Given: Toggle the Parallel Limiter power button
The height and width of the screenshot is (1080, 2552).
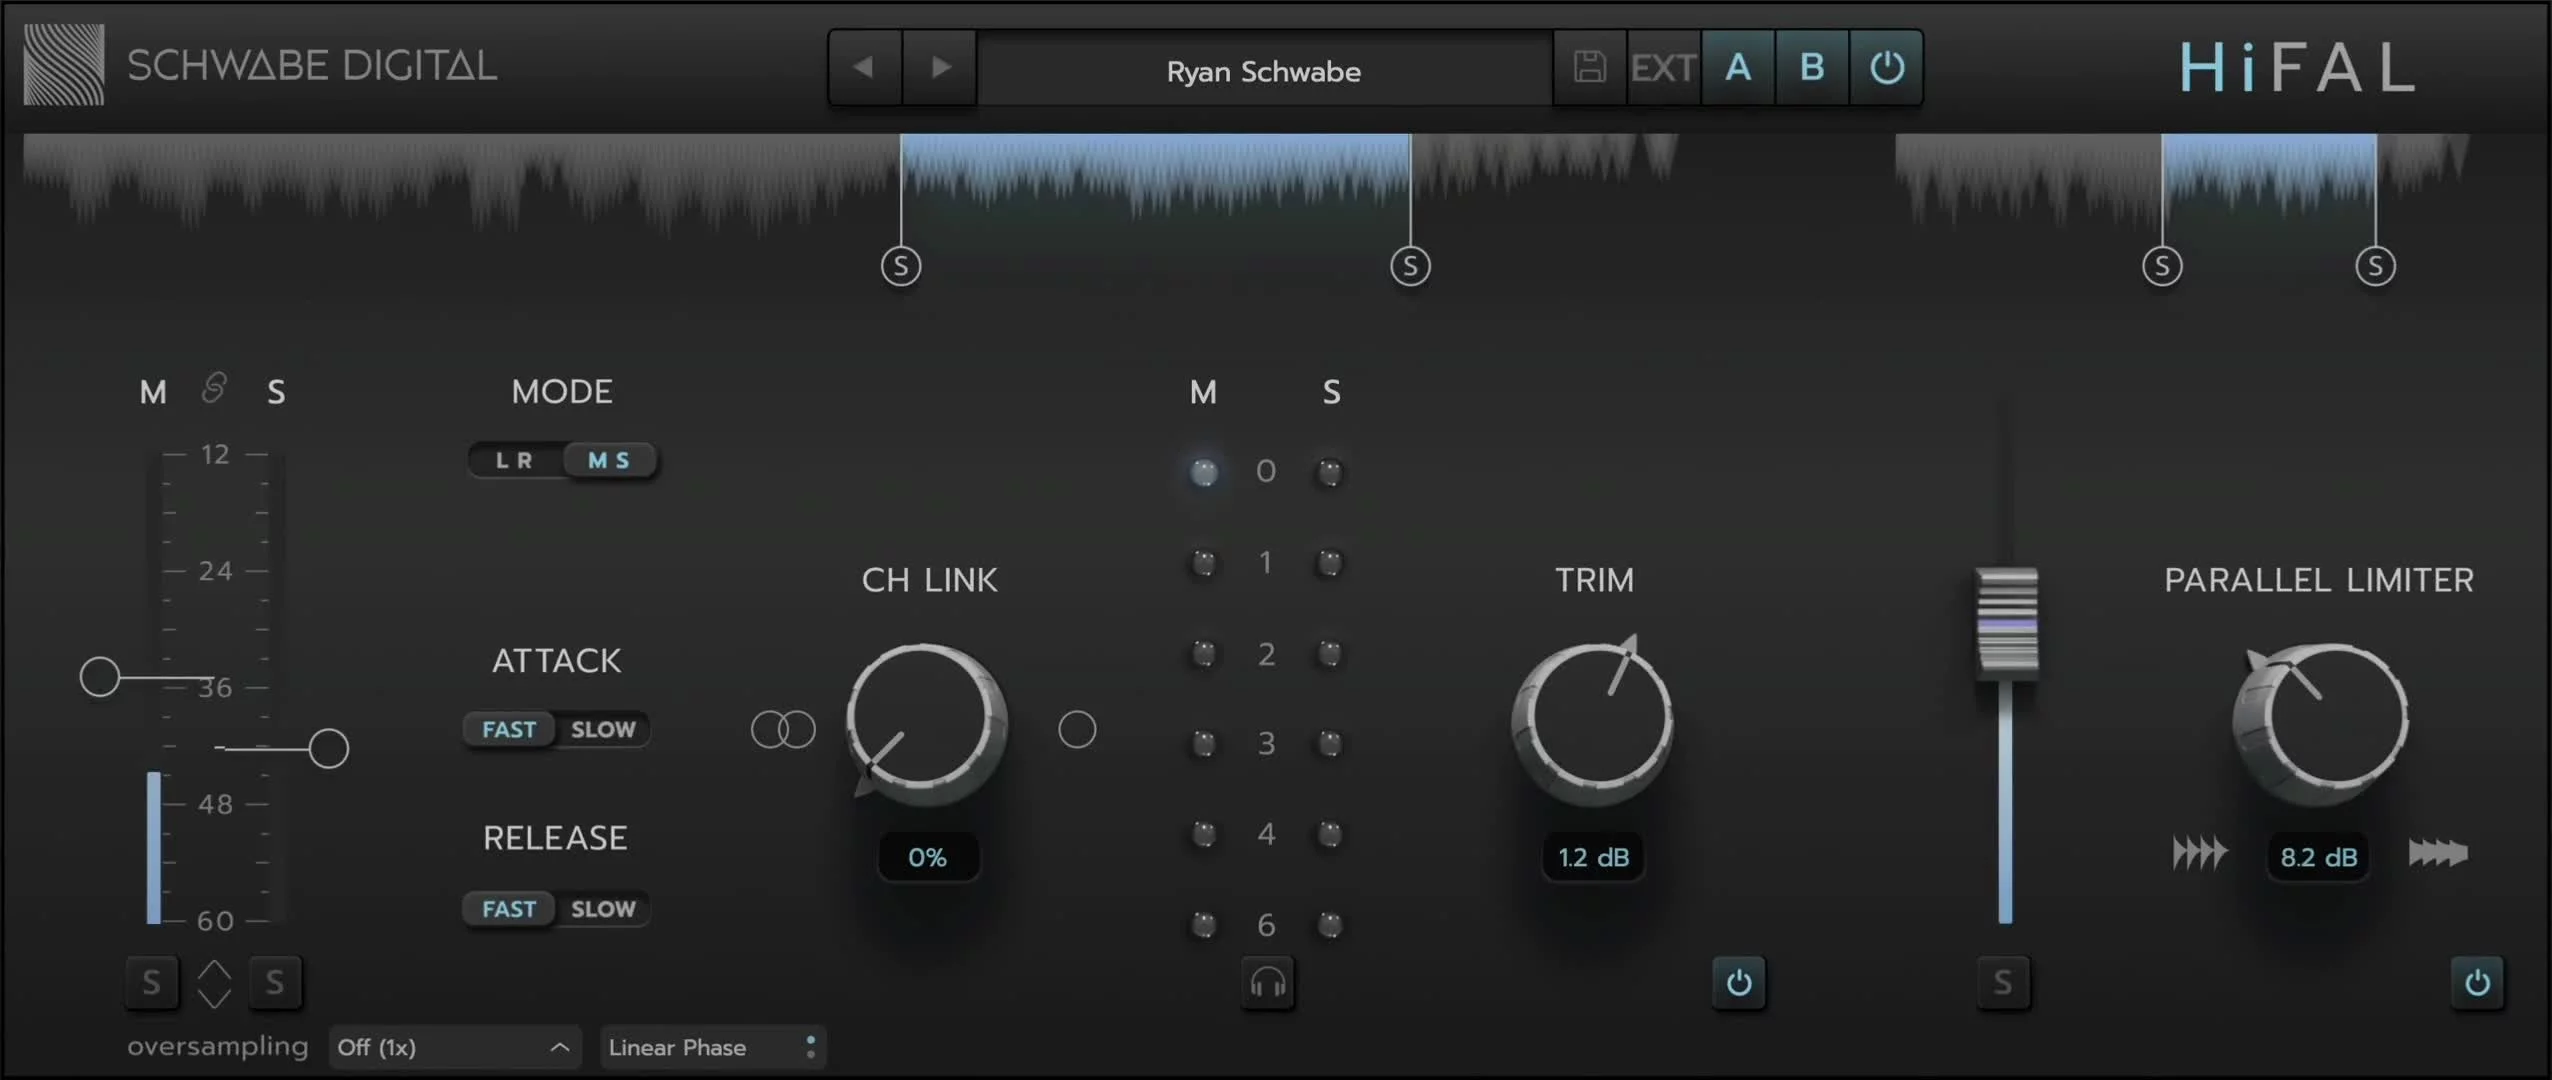Looking at the screenshot, I should [x=2476, y=983].
